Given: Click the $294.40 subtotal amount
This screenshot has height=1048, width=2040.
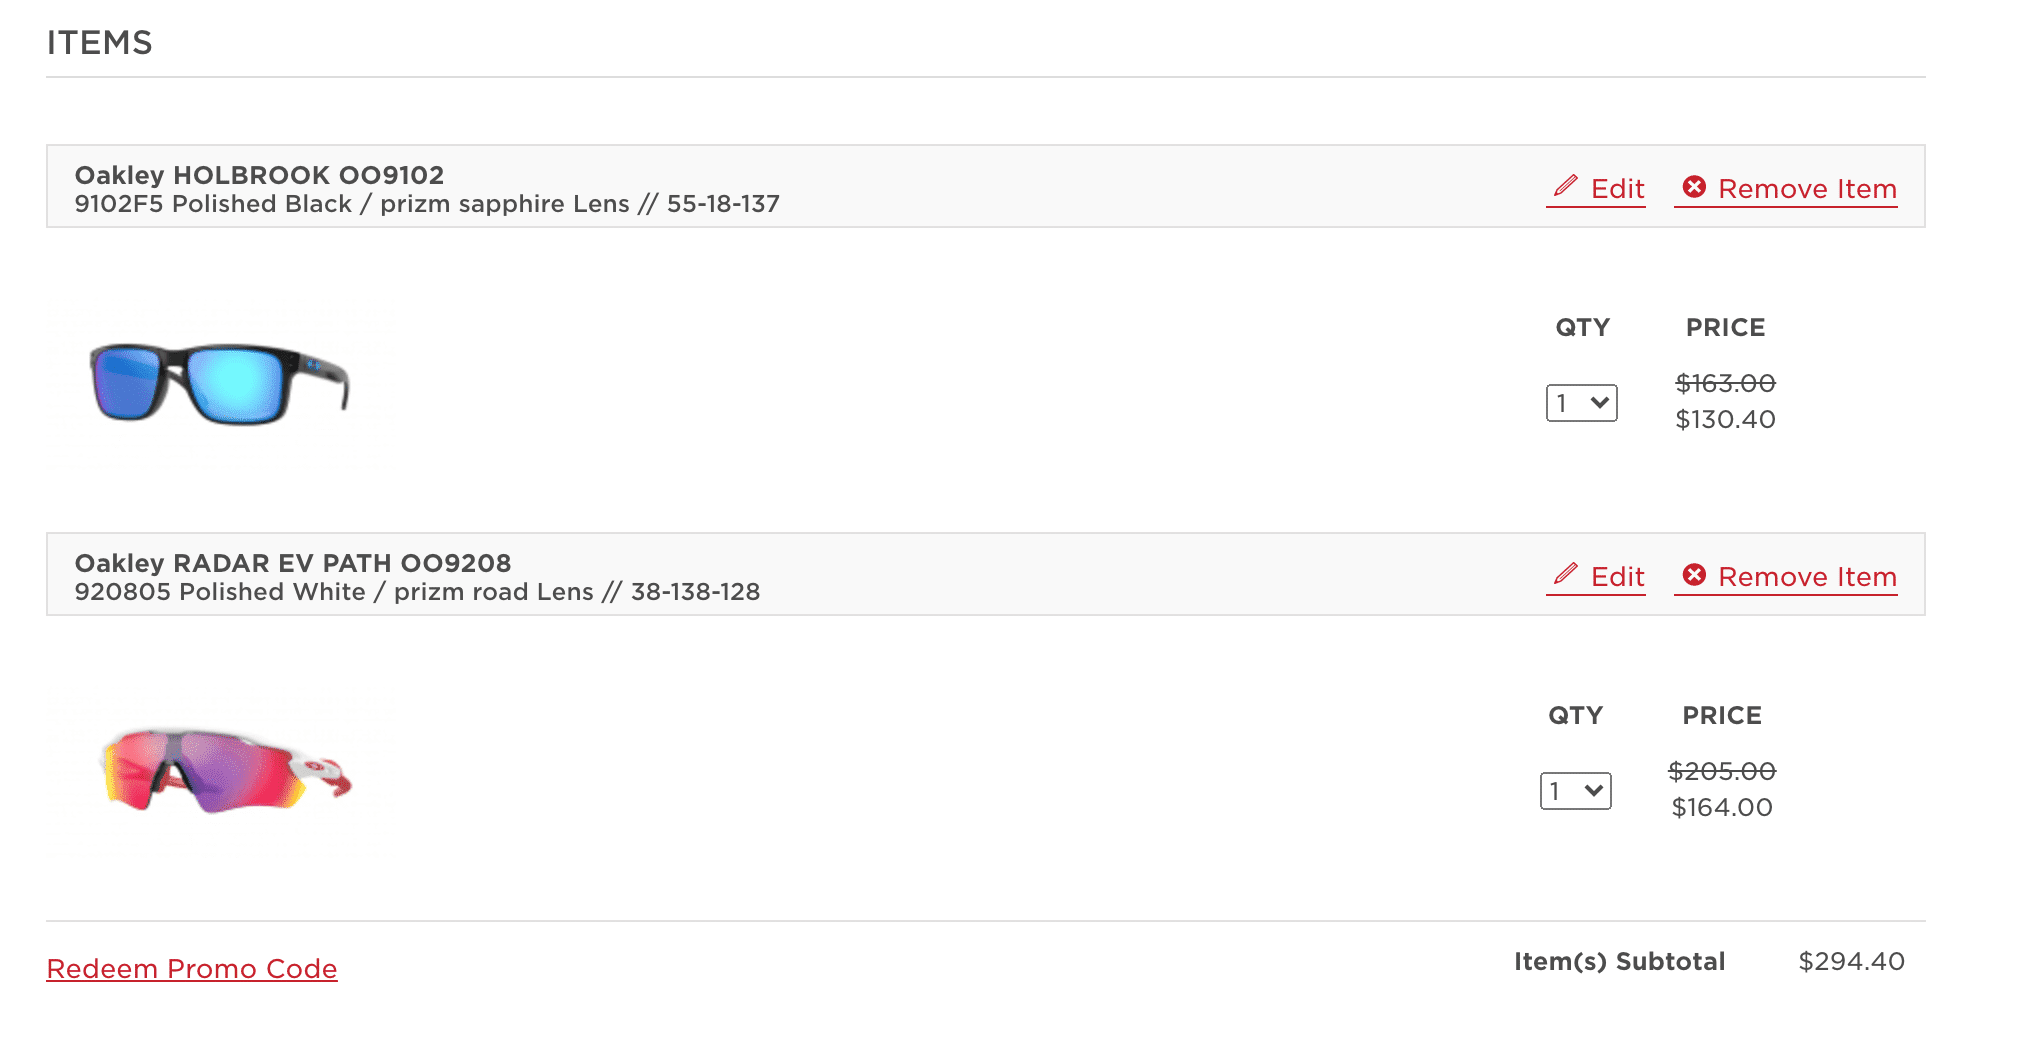Looking at the screenshot, I should (1851, 962).
